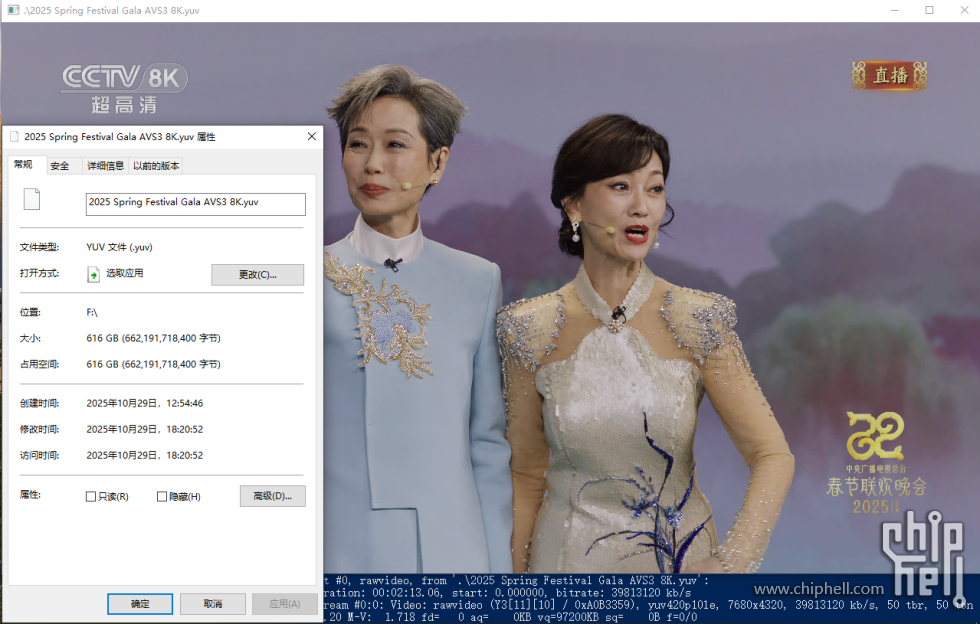The height and width of the screenshot is (624, 980).
Task: Enable the 隐藏(H) hidden checkbox
Action: [x=161, y=496]
